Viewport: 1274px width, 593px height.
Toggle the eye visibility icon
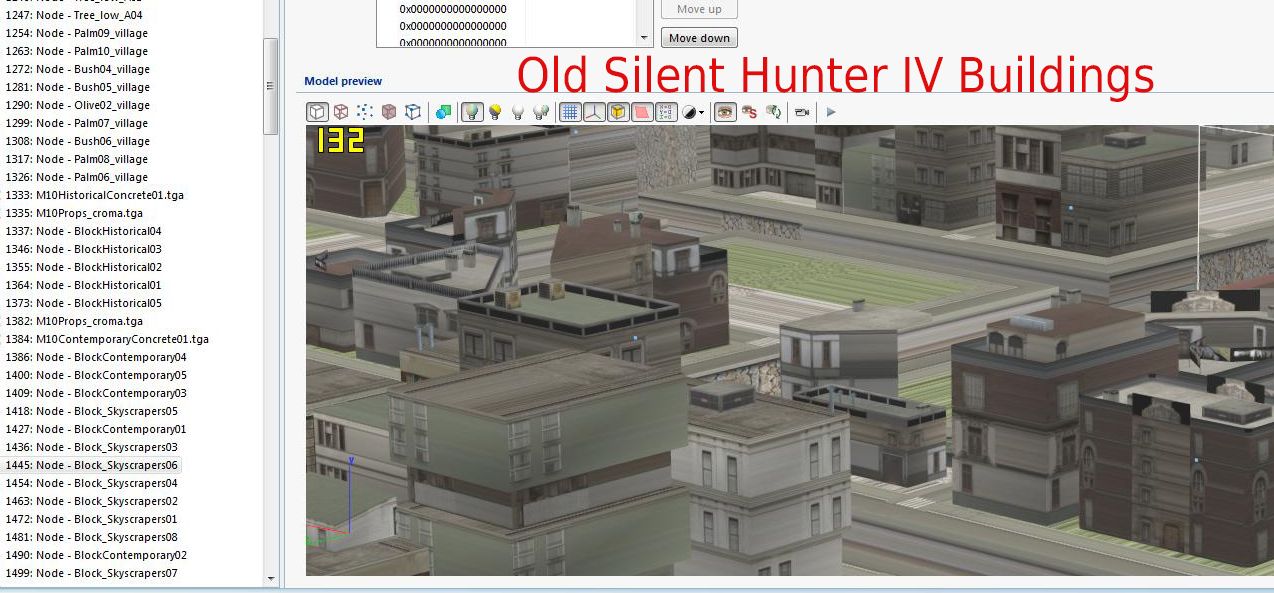coord(726,112)
